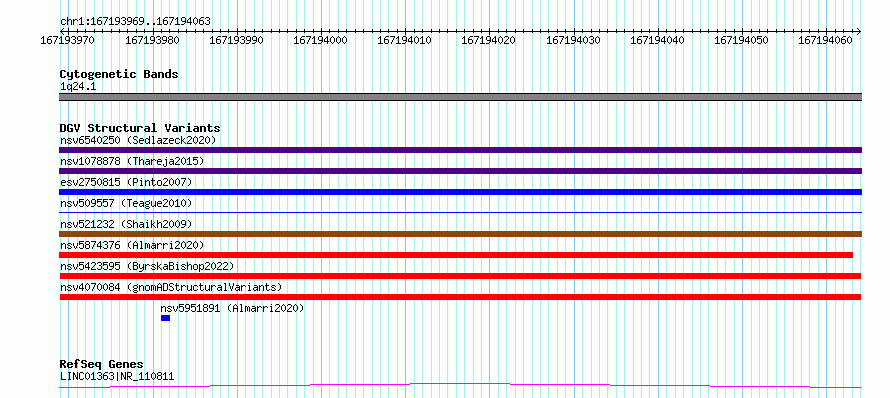The image size is (890, 398).
Task: Select the nsv6540250 purple variant bar
Action: (460, 150)
